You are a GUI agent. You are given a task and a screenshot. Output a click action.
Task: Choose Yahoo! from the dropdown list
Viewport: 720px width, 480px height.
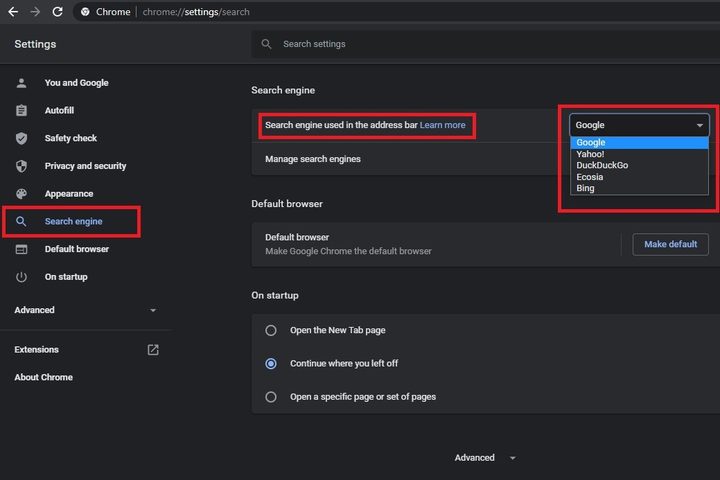639,154
